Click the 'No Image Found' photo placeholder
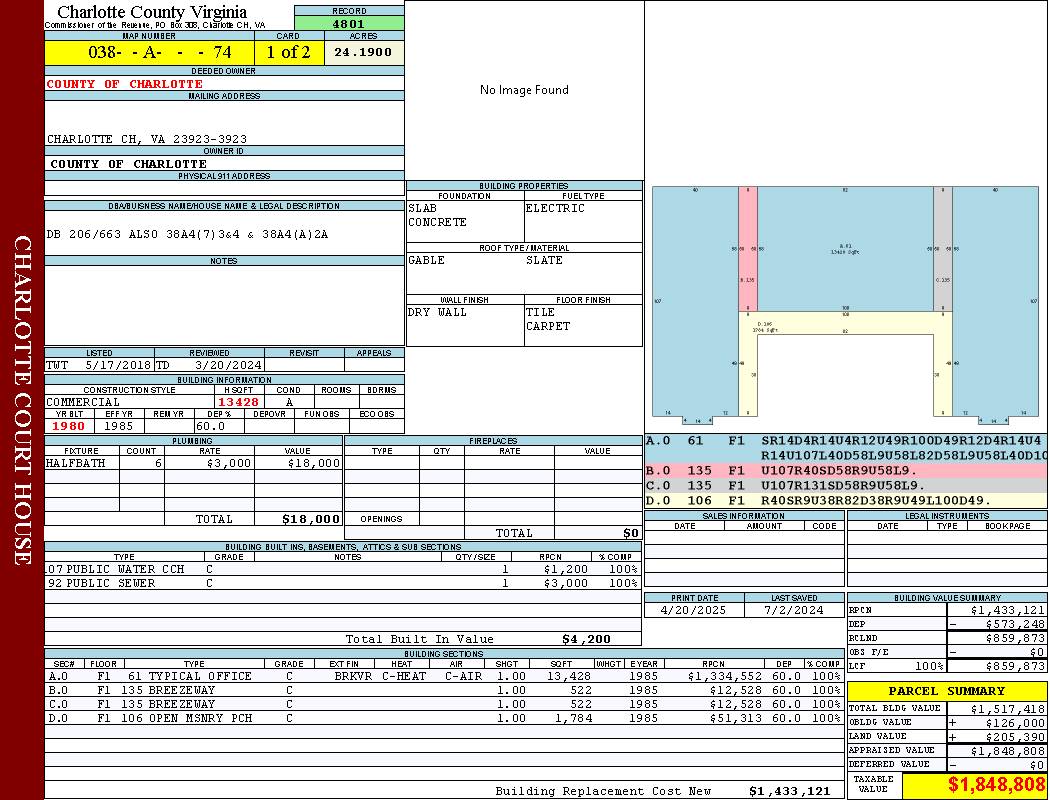 pos(524,90)
